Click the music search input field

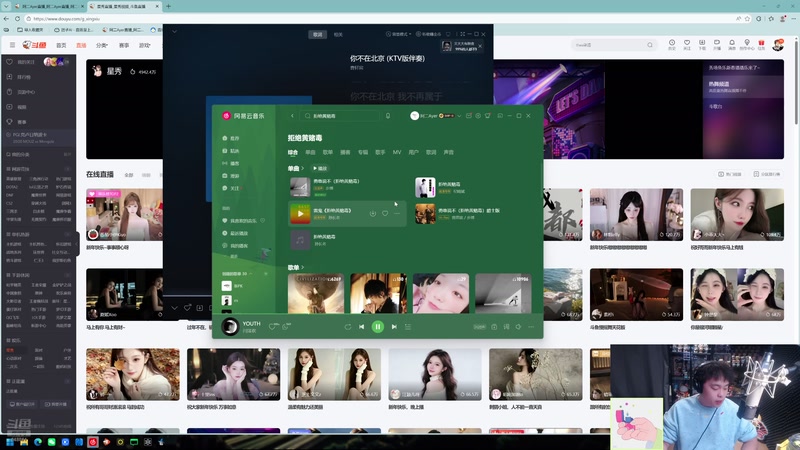[x=340, y=116]
